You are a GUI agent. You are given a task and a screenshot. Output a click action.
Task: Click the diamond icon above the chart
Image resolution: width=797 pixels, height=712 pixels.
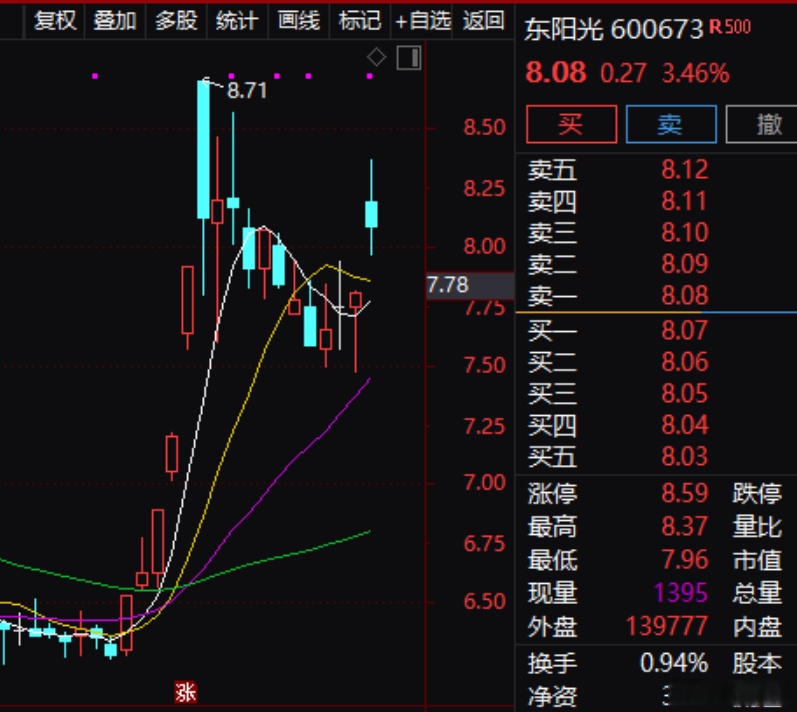(377, 57)
